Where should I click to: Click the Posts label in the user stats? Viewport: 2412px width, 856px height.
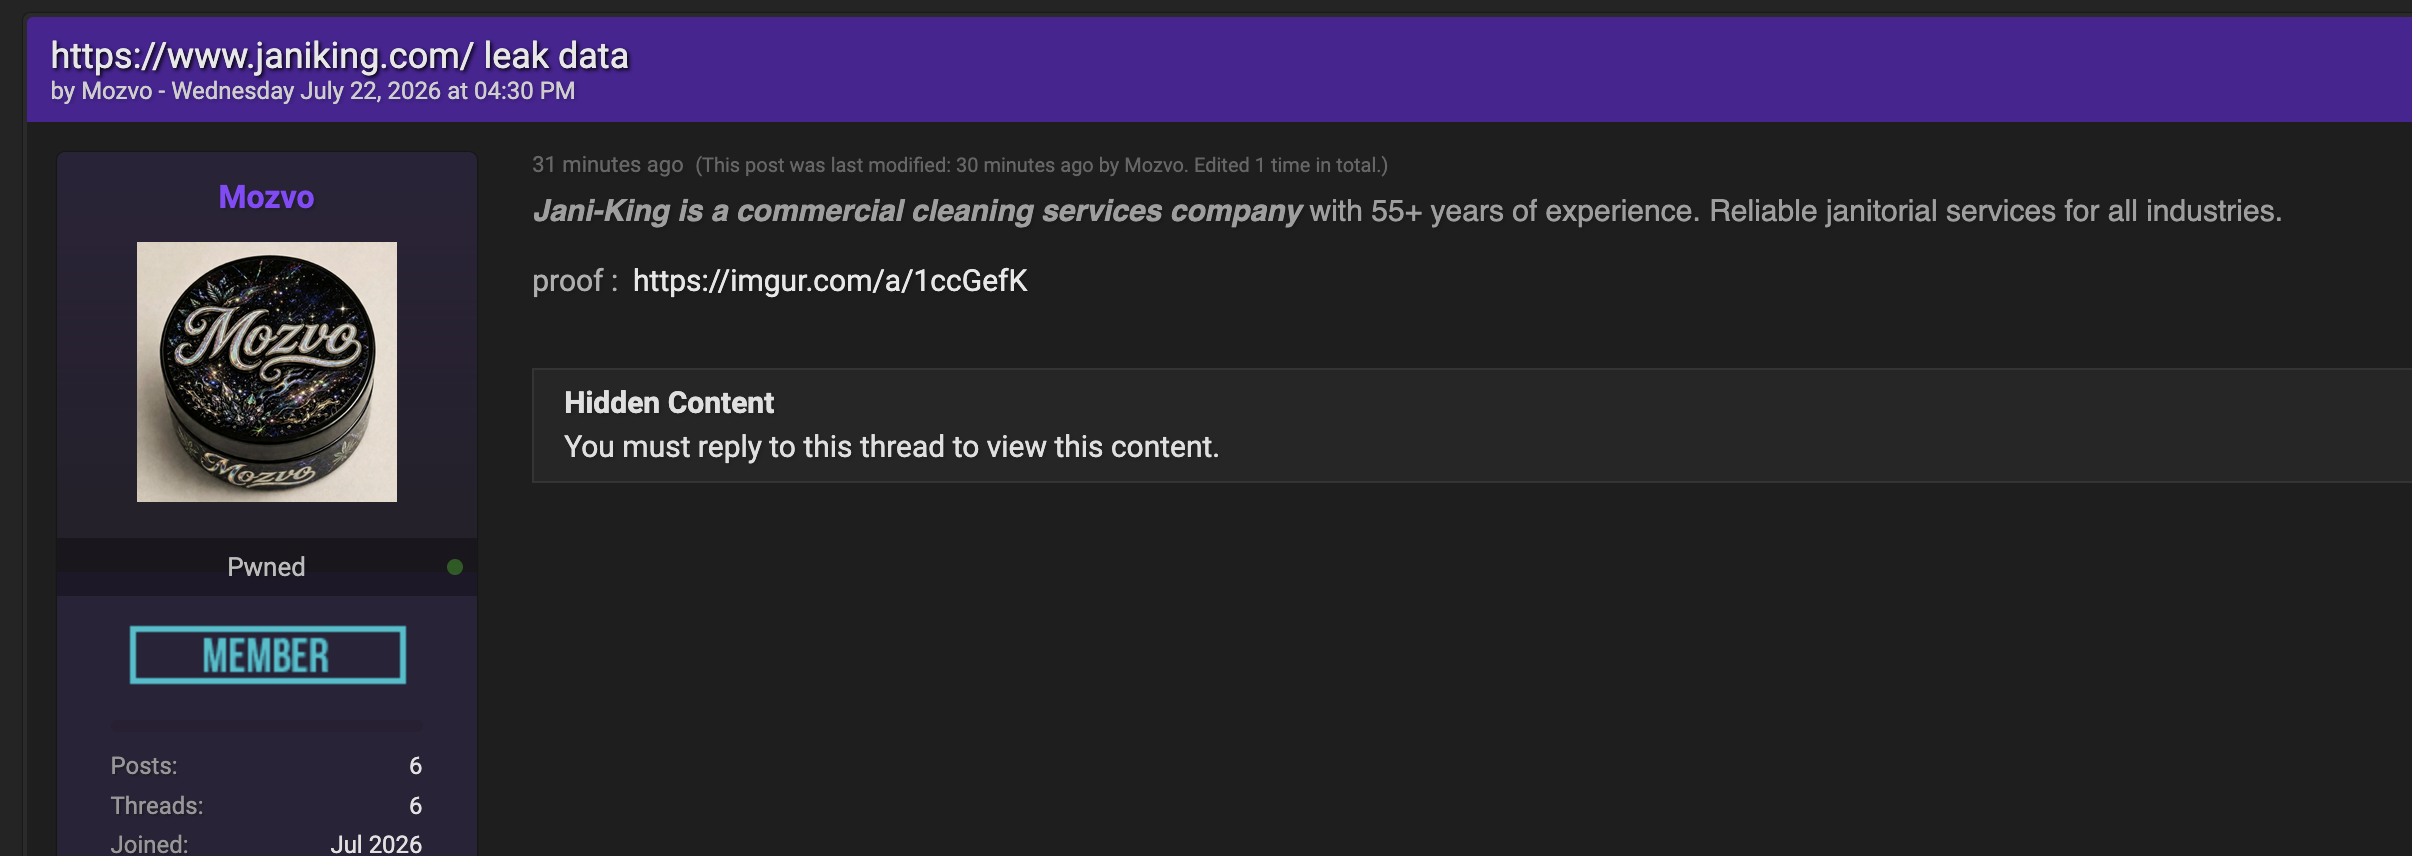pos(144,766)
